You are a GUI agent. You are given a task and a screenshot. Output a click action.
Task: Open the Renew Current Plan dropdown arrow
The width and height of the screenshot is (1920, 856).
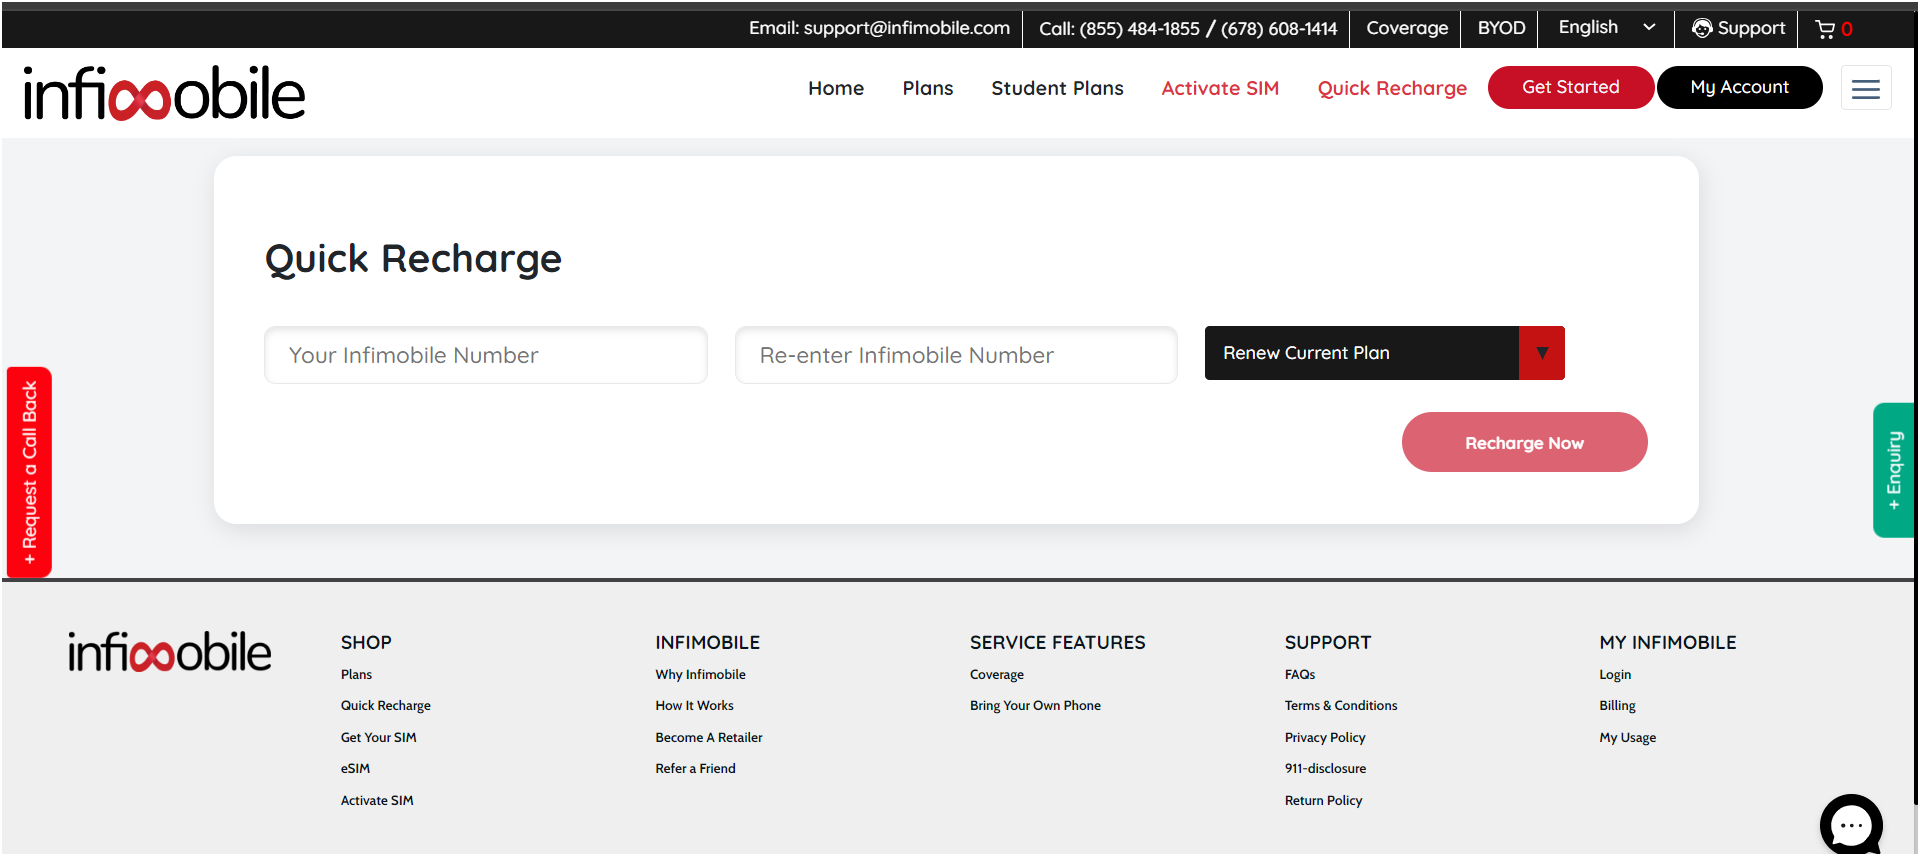click(x=1542, y=353)
